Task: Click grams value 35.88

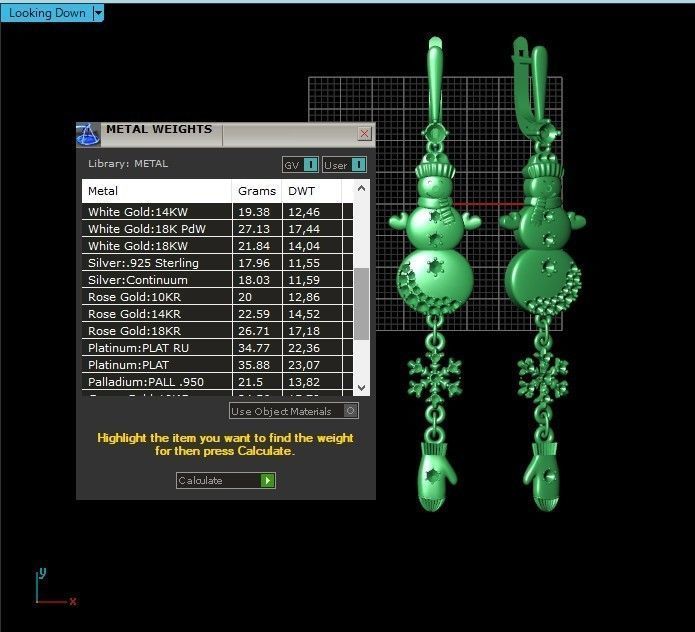Action: [254, 365]
